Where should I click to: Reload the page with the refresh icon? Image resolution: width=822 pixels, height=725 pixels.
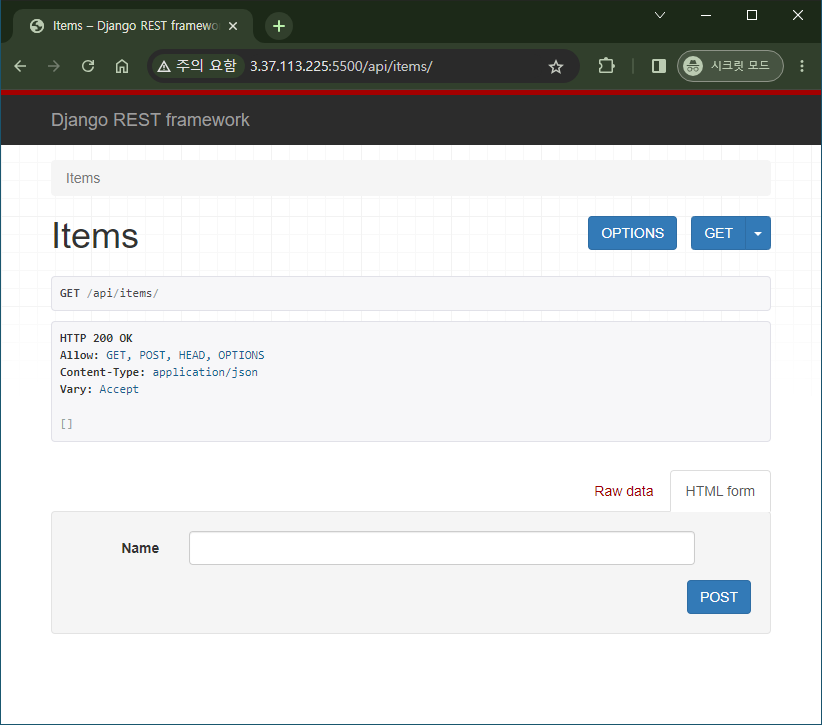pyautogui.click(x=88, y=66)
